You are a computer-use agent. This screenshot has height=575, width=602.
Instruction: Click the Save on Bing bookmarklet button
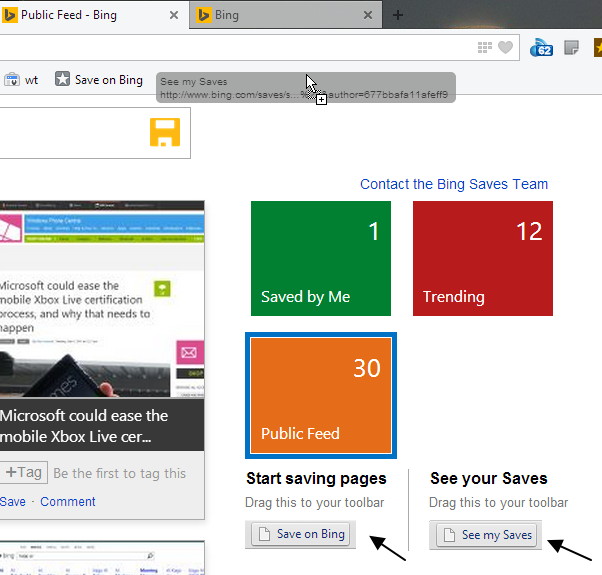click(x=301, y=534)
